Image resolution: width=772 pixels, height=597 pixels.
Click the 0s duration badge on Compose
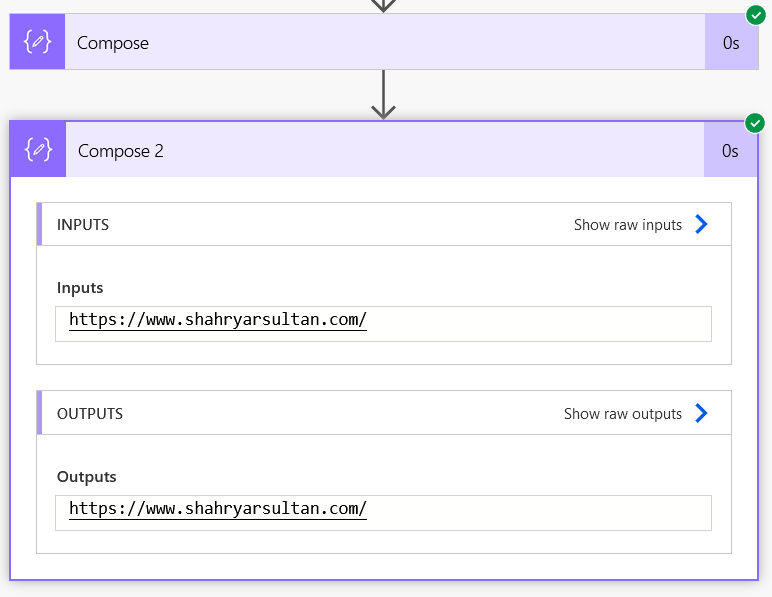[x=731, y=43]
